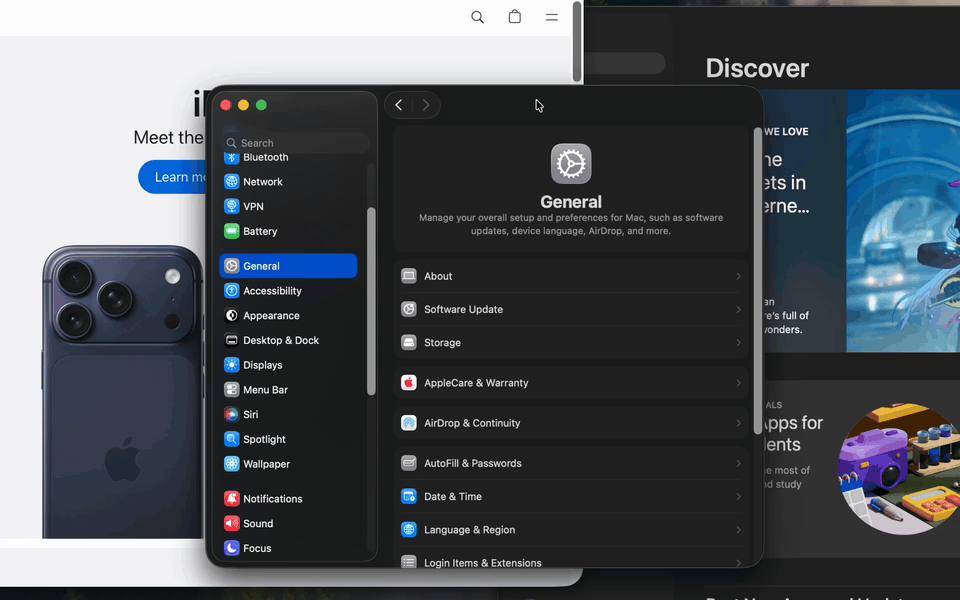Click the Menu Bar label in sidebar
The height and width of the screenshot is (600, 960).
point(265,390)
